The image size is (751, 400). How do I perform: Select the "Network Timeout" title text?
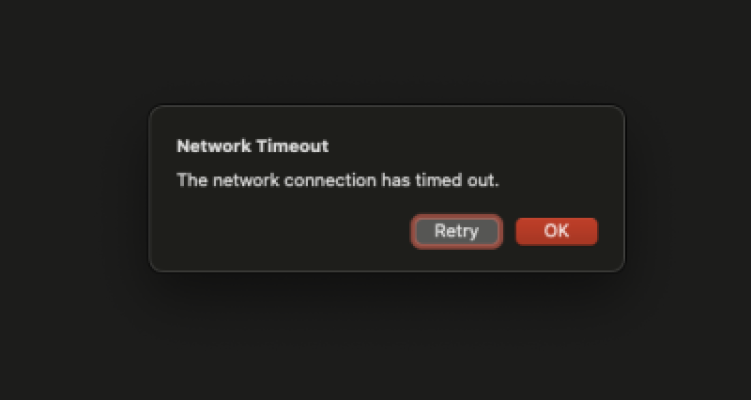(x=252, y=146)
